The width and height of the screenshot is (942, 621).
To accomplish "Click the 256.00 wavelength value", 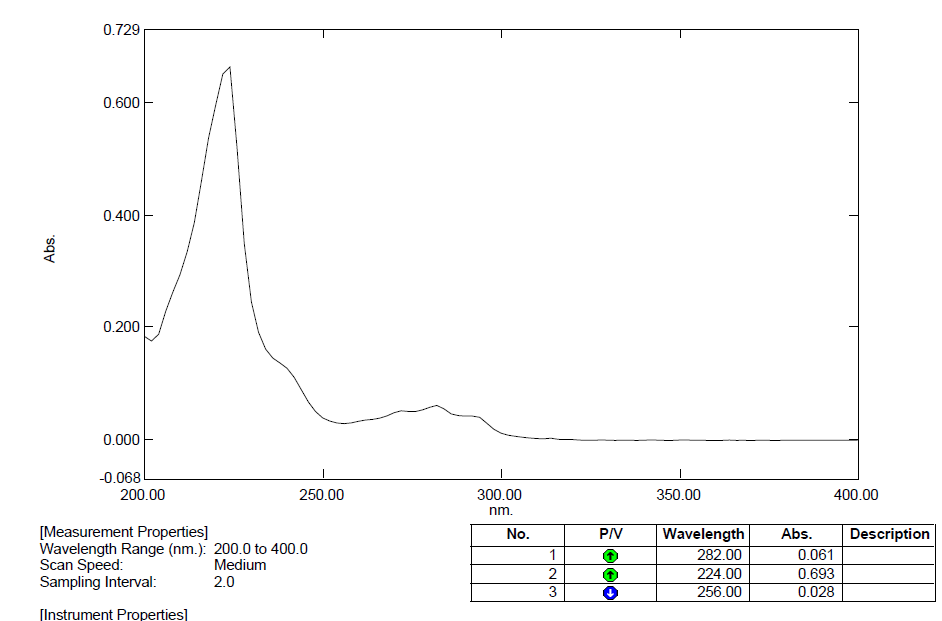I will pos(719,593).
